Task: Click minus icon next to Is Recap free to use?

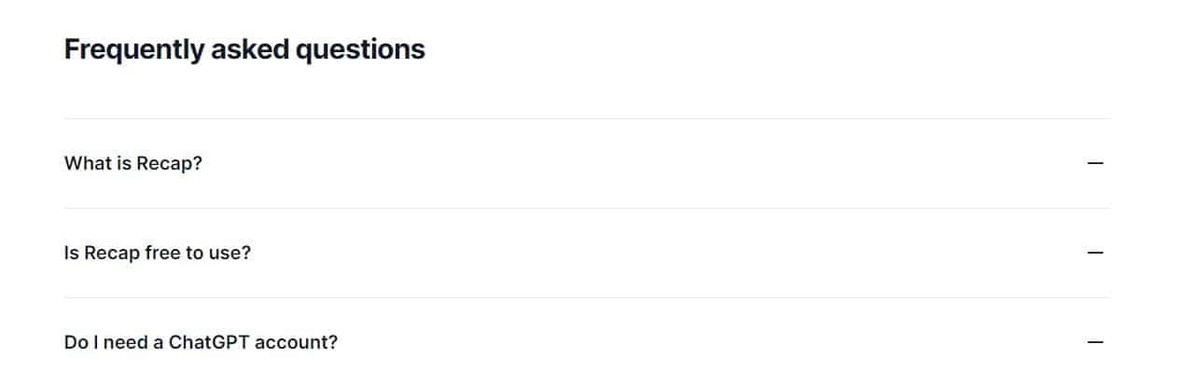Action: pyautogui.click(x=1096, y=253)
